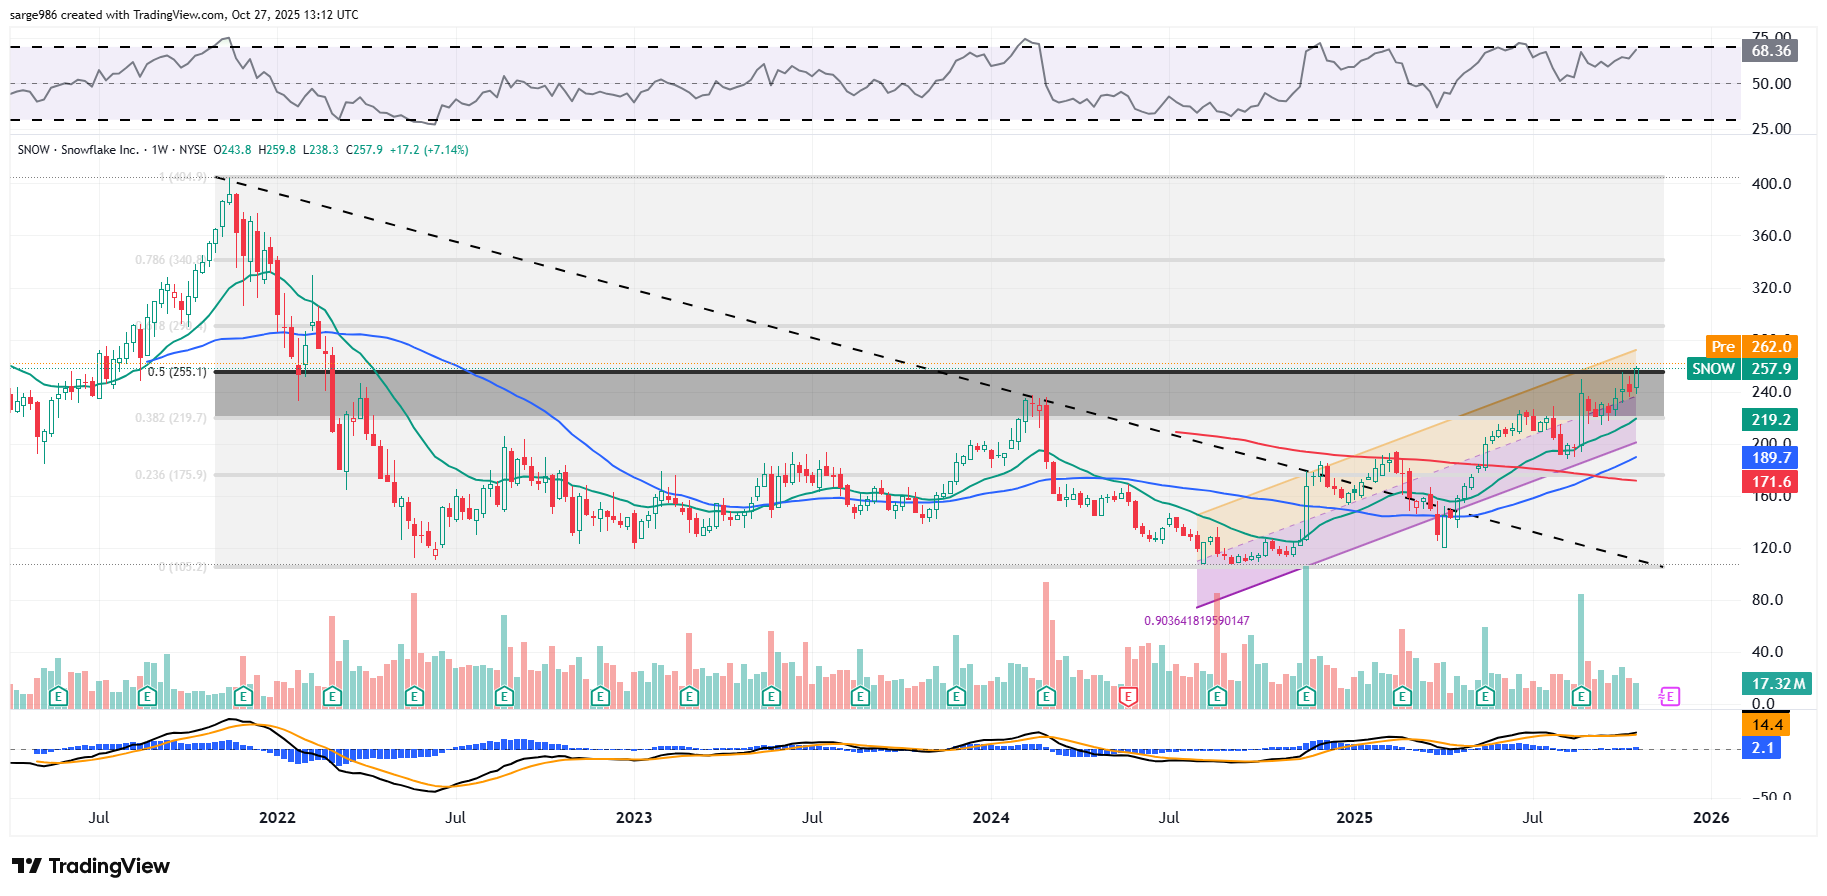Click the green SNOW 257.9 price label
Screen dimensions: 1827x896
pos(1741,369)
